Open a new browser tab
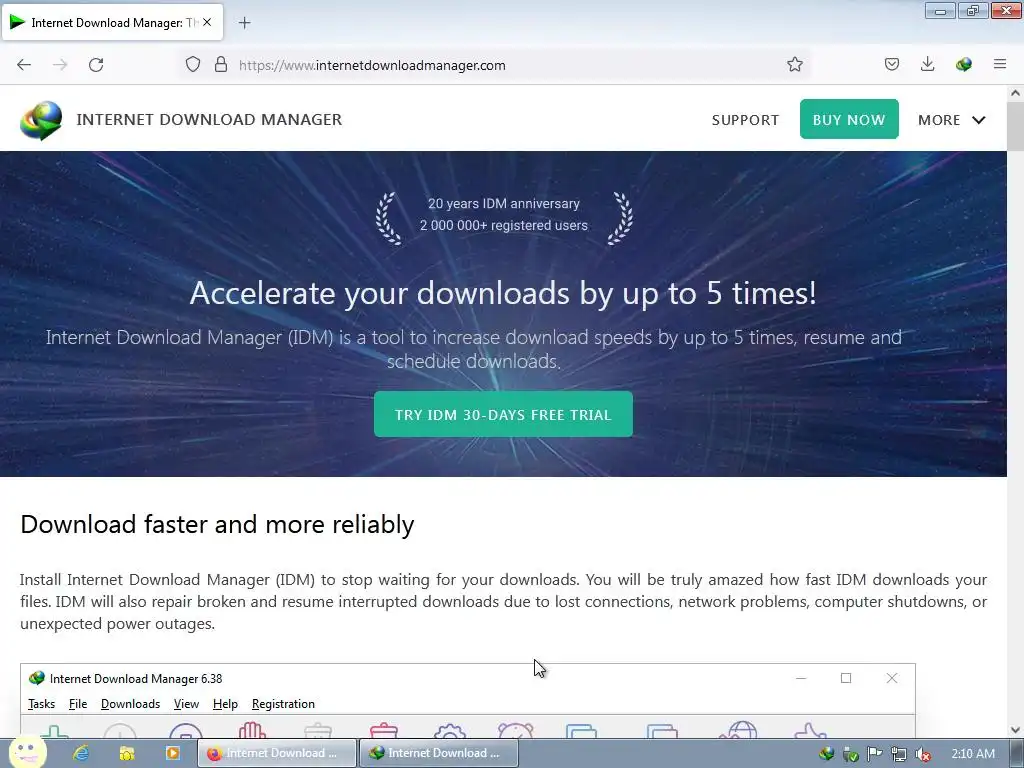Screen dimensions: 1024x768 point(244,23)
